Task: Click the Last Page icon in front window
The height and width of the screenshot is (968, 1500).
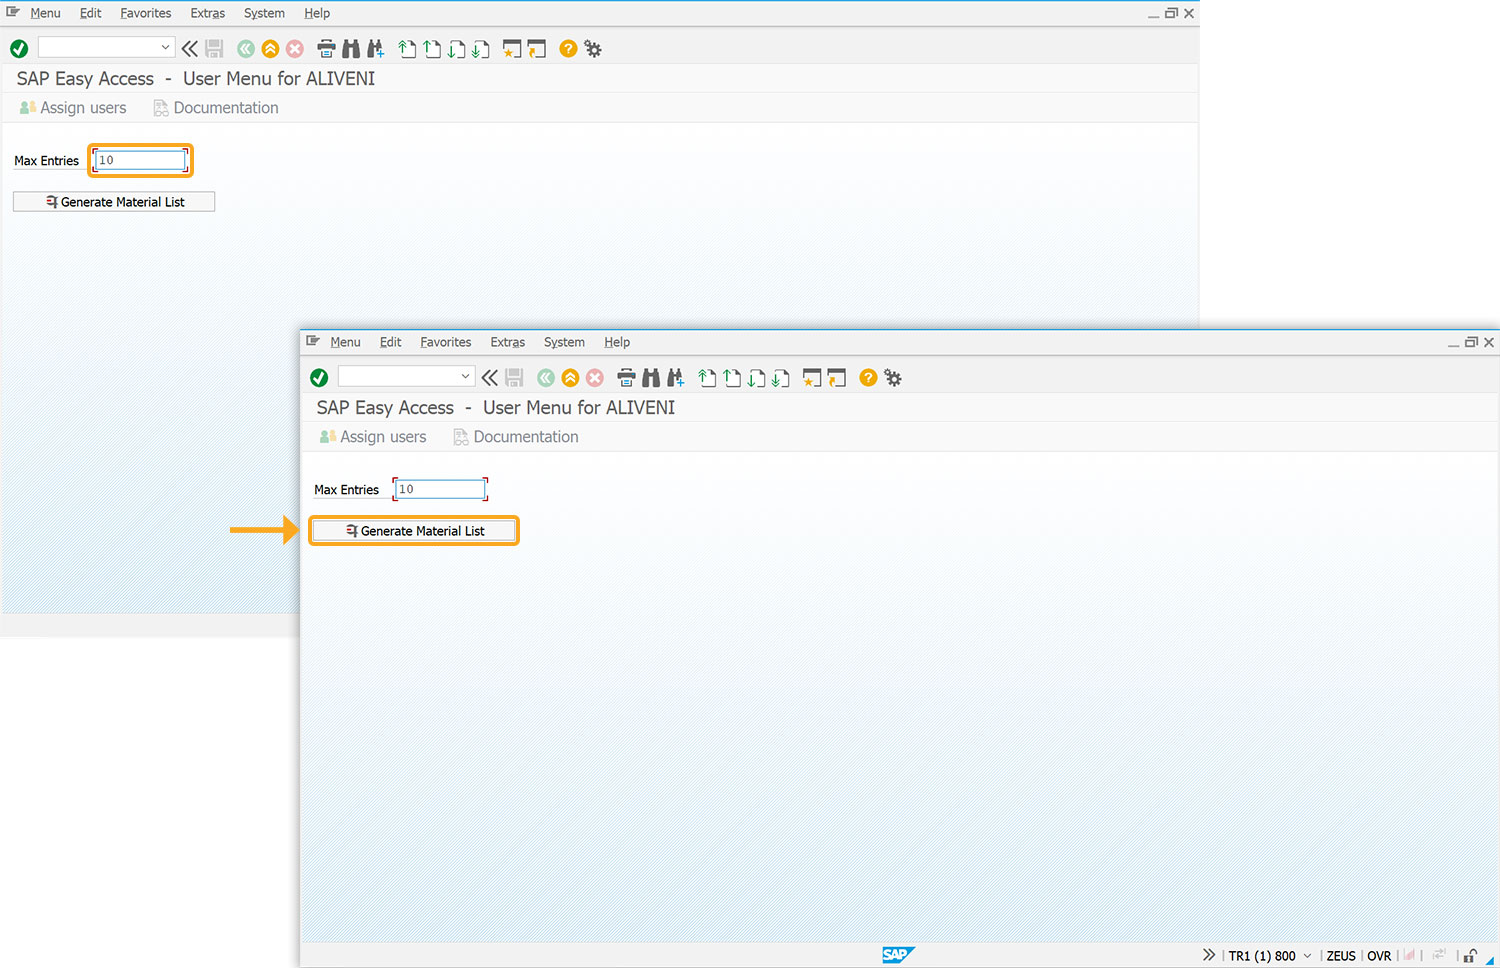Action: [x=781, y=378]
